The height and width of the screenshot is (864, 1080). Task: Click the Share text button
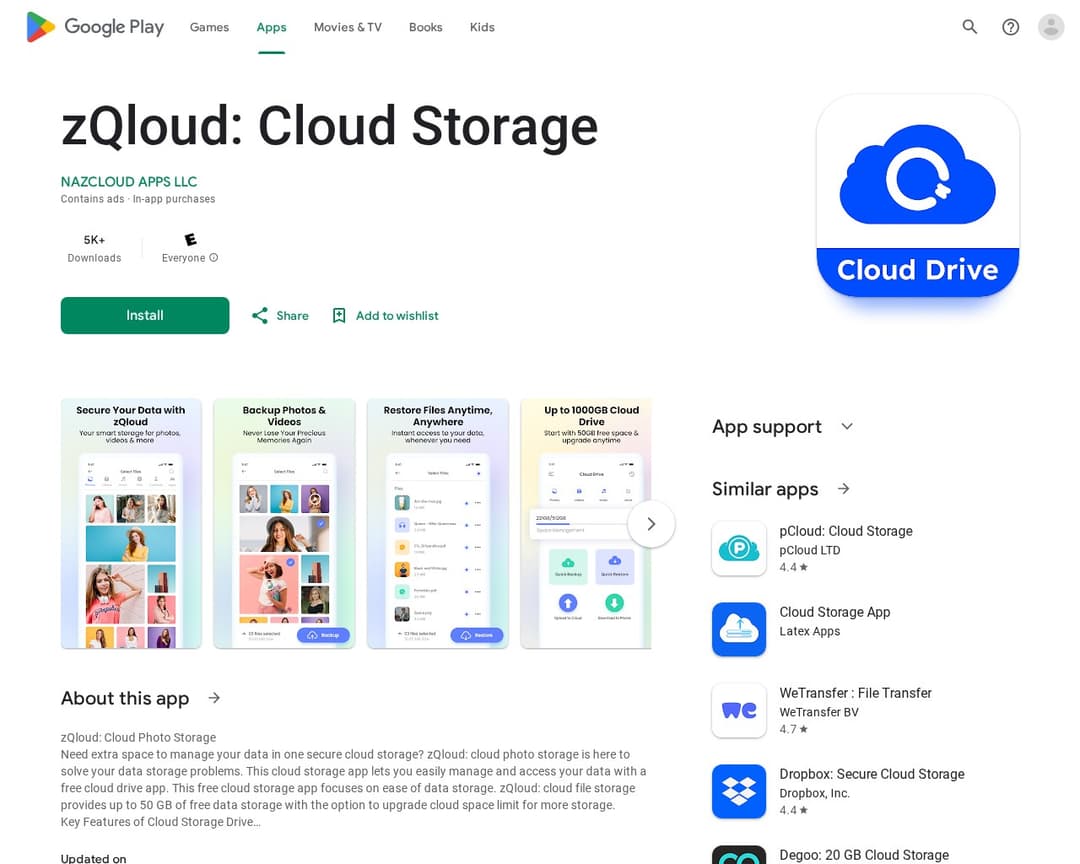[293, 316]
